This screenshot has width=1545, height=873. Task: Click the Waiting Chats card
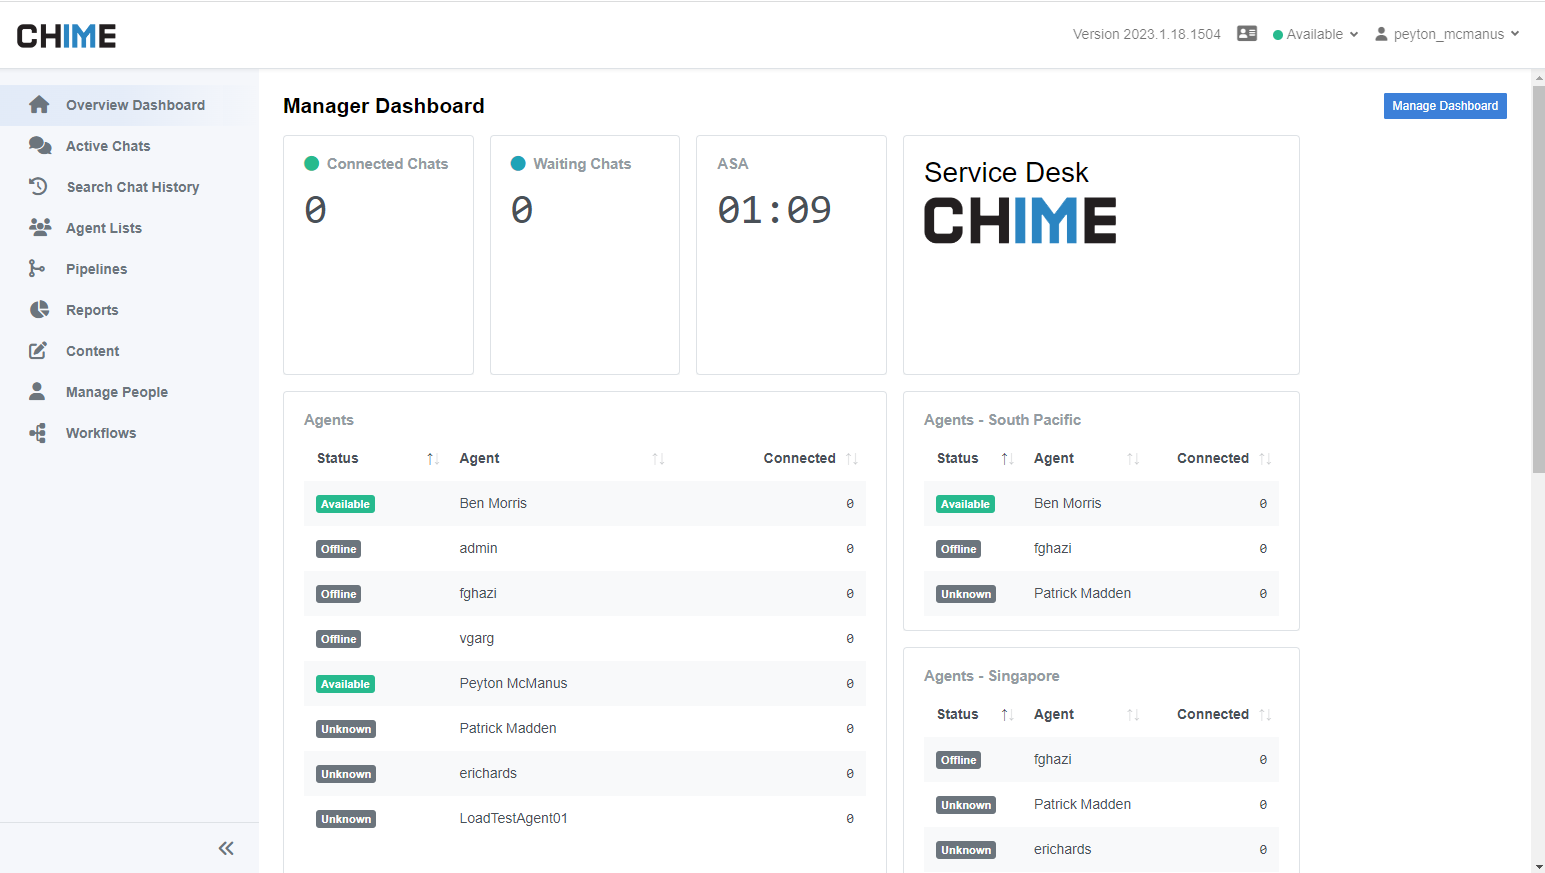pos(585,255)
